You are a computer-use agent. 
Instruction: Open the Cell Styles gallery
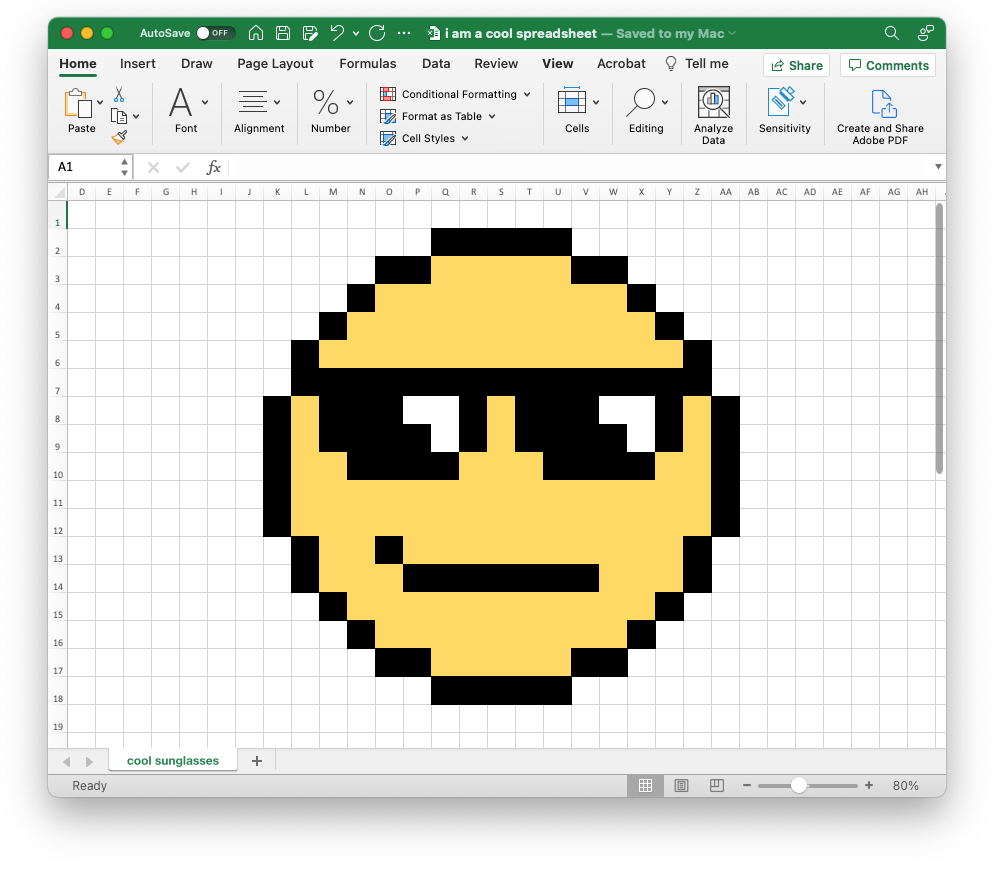425,138
